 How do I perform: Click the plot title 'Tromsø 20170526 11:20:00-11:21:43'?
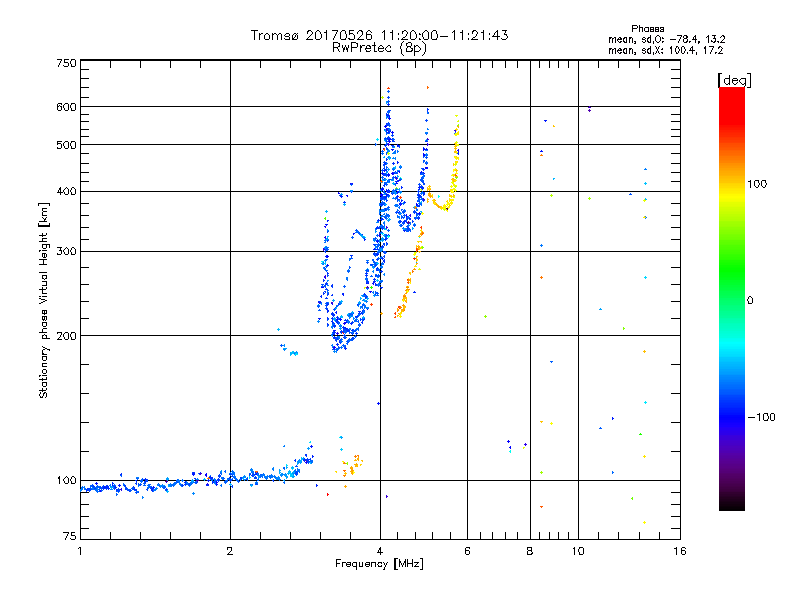[x=379, y=35]
